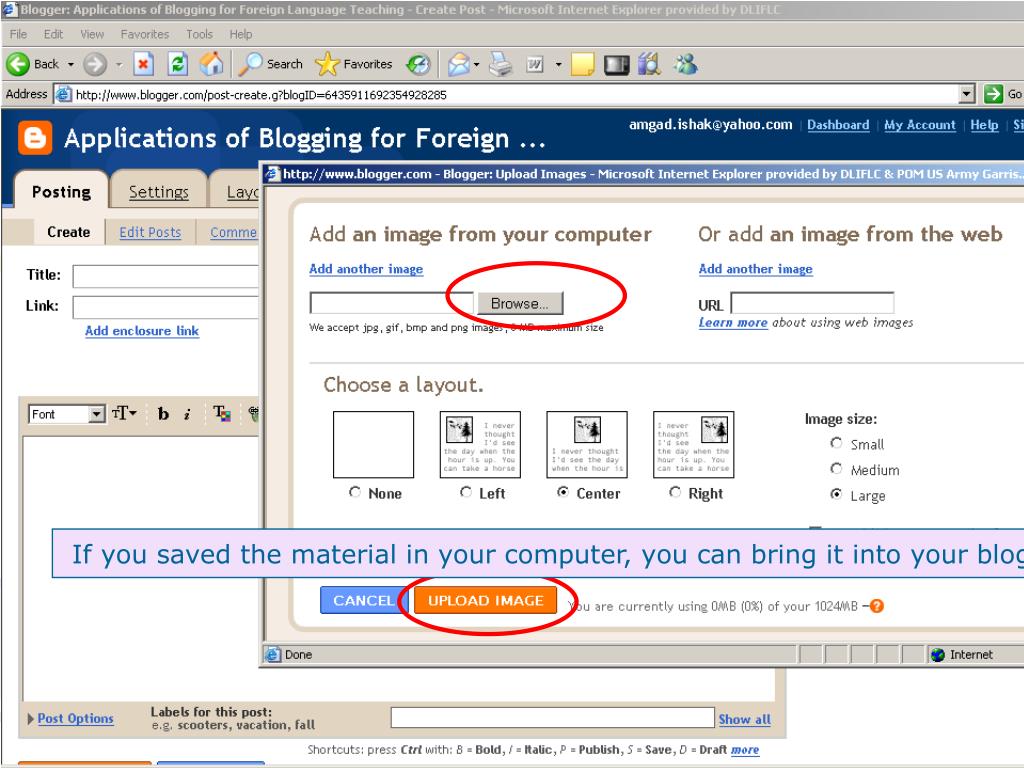Click the Labels for this post field
Screen dimensions: 1024x768
pyautogui.click(x=552, y=717)
